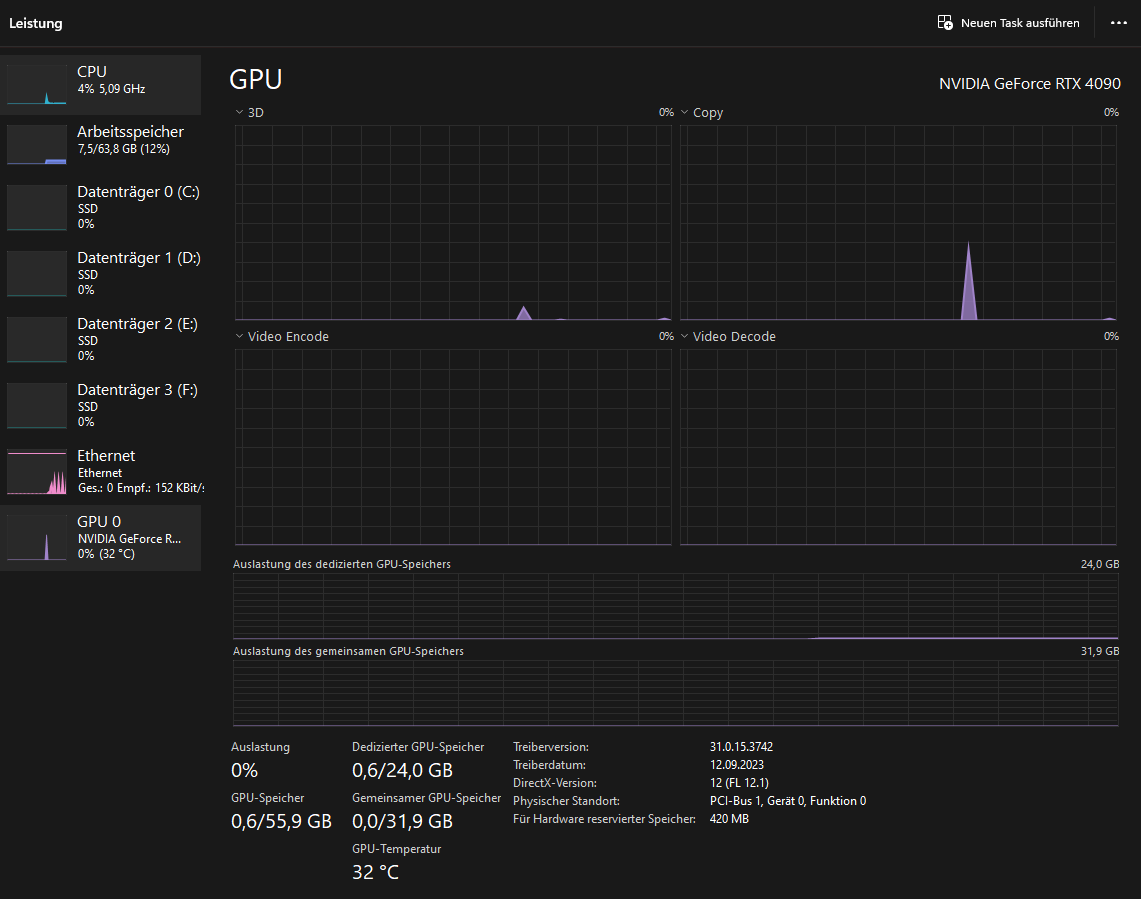The image size is (1141, 899).
Task: Click the 31,9 GB graph maximum label
Action: tap(1100, 651)
